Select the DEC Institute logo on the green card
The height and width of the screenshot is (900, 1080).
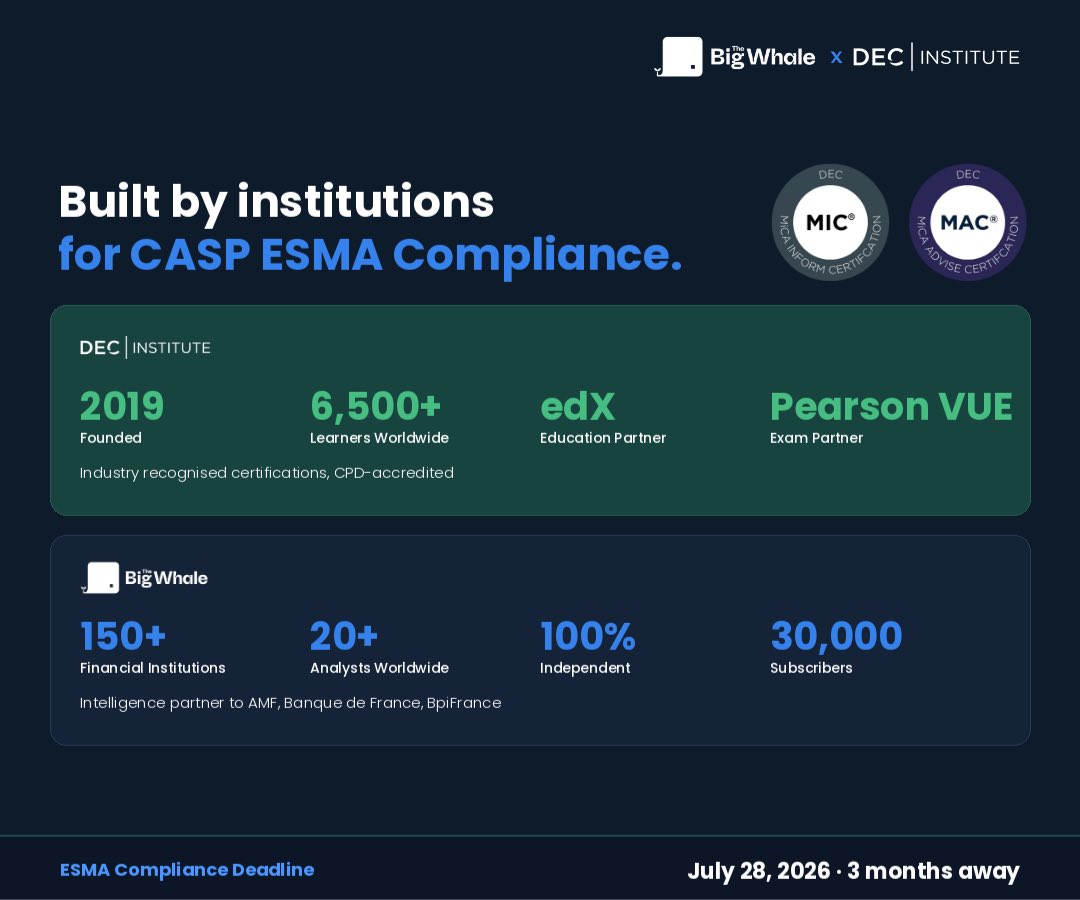(x=145, y=347)
